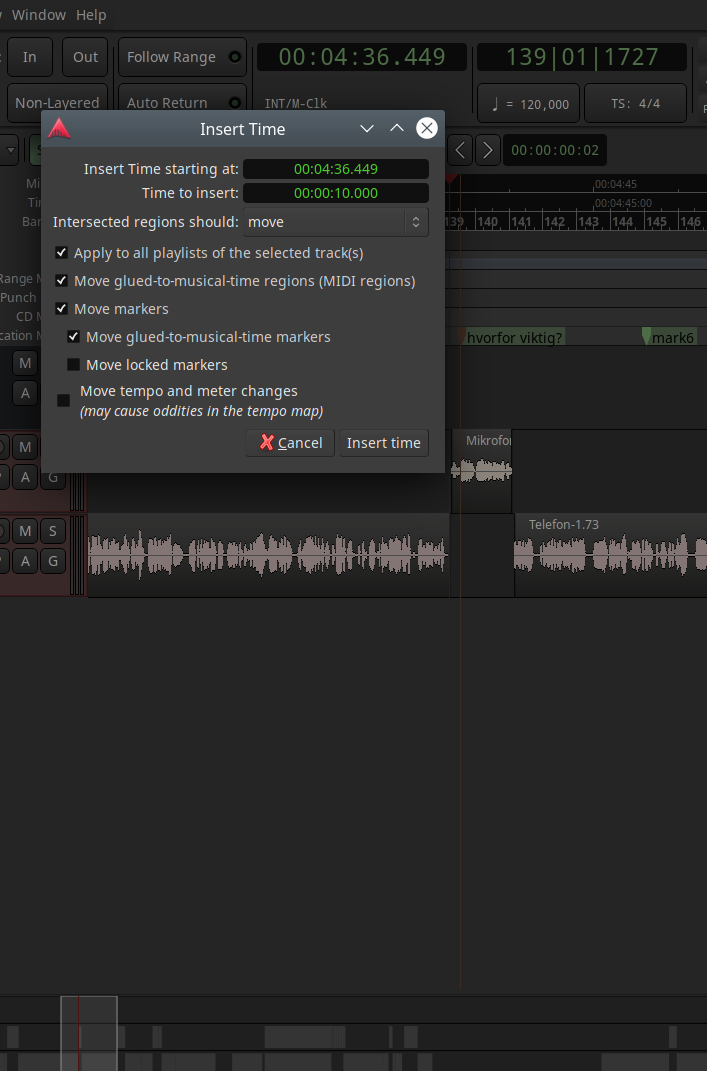
Task: Roll up the Insert Time dialog
Action: pyautogui.click(x=396, y=129)
